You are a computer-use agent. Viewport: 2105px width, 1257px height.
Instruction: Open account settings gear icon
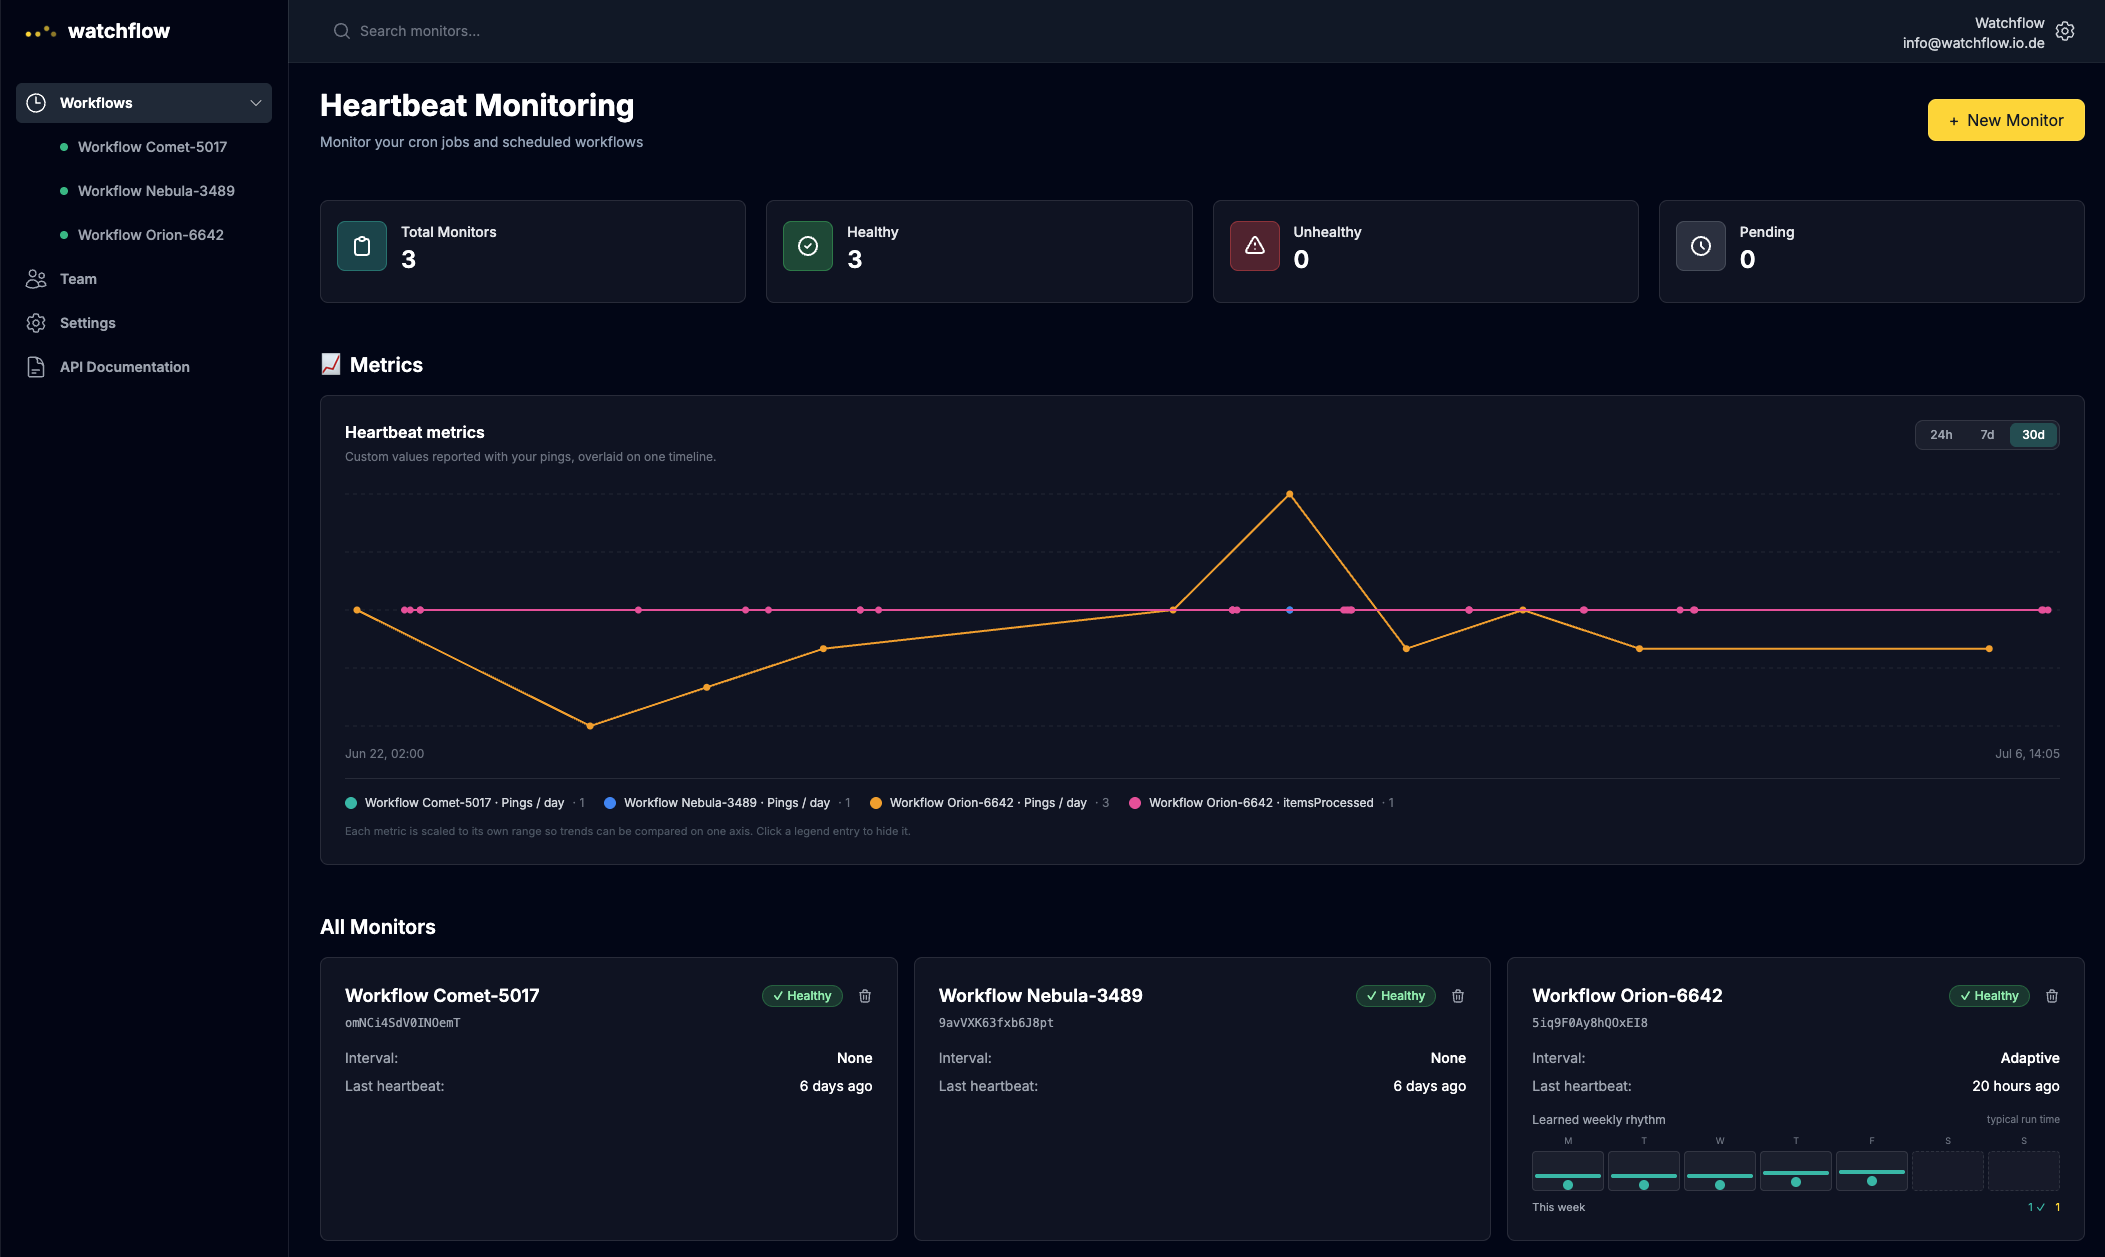(2065, 31)
